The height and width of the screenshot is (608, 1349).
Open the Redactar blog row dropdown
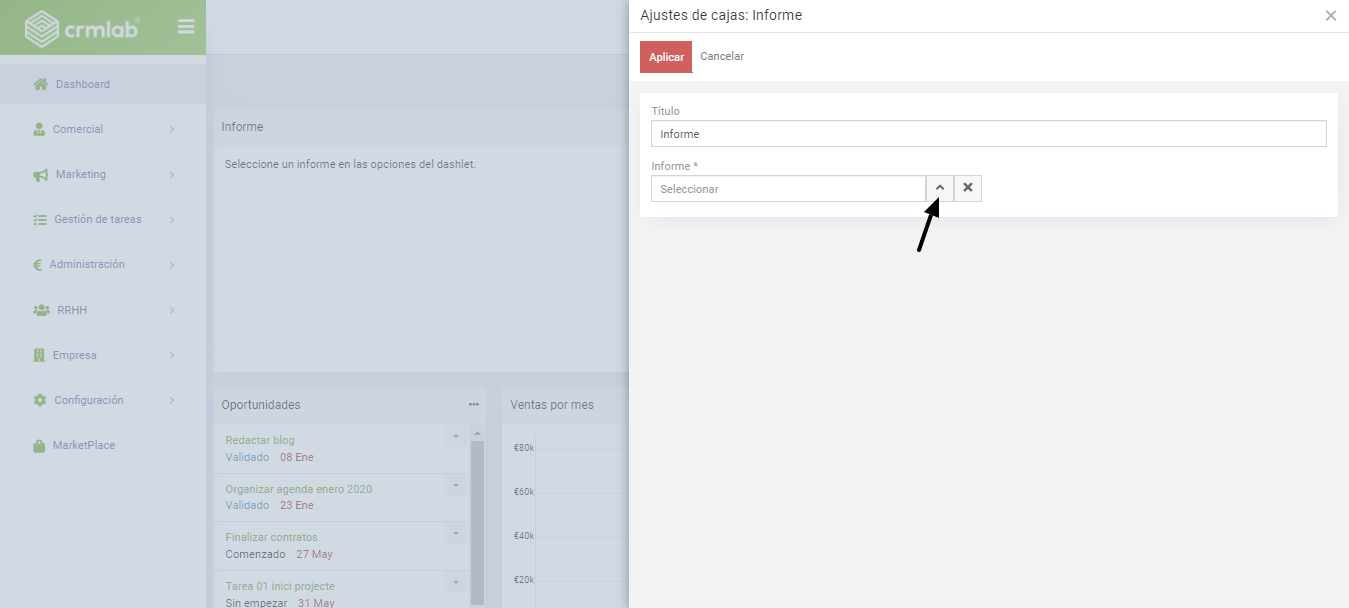click(455, 437)
